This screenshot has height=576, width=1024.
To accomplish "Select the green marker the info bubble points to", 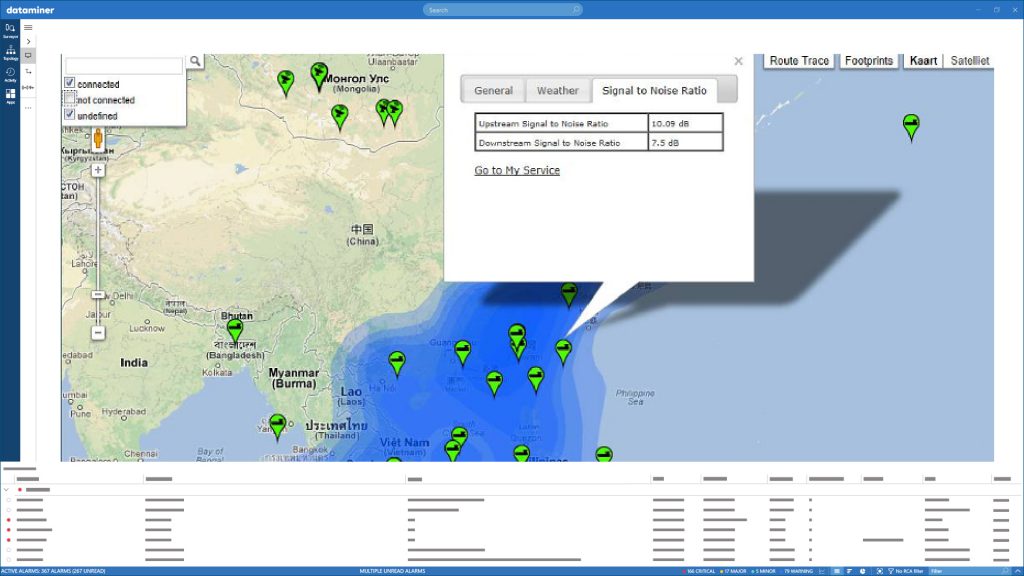I will (x=563, y=352).
